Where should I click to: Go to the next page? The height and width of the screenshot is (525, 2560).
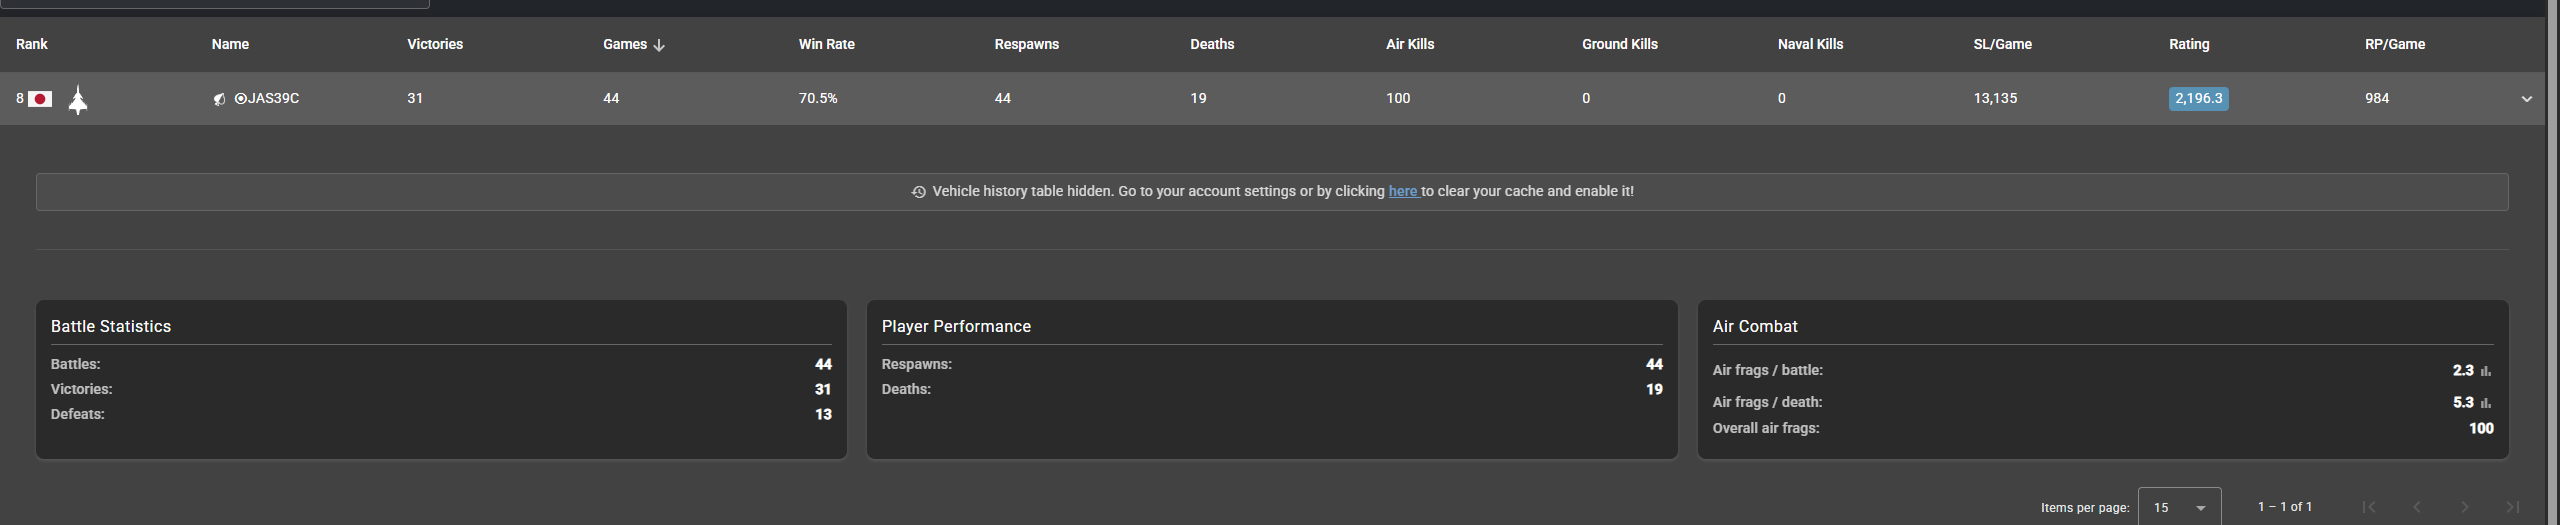click(x=2465, y=507)
